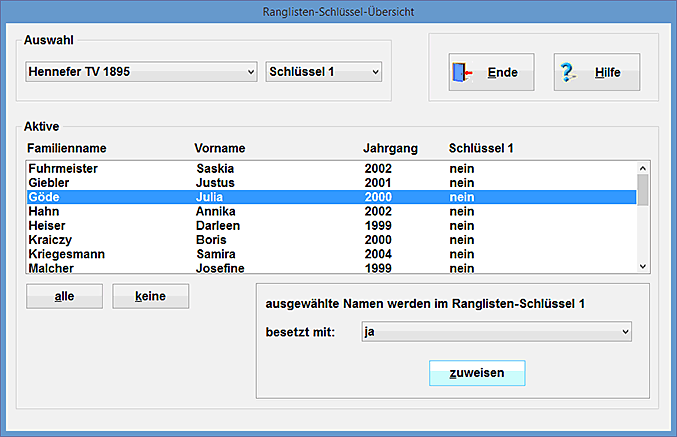677x437 pixels.
Task: Open the Hennefer TV 1895 club dropdown
Action: (141, 72)
